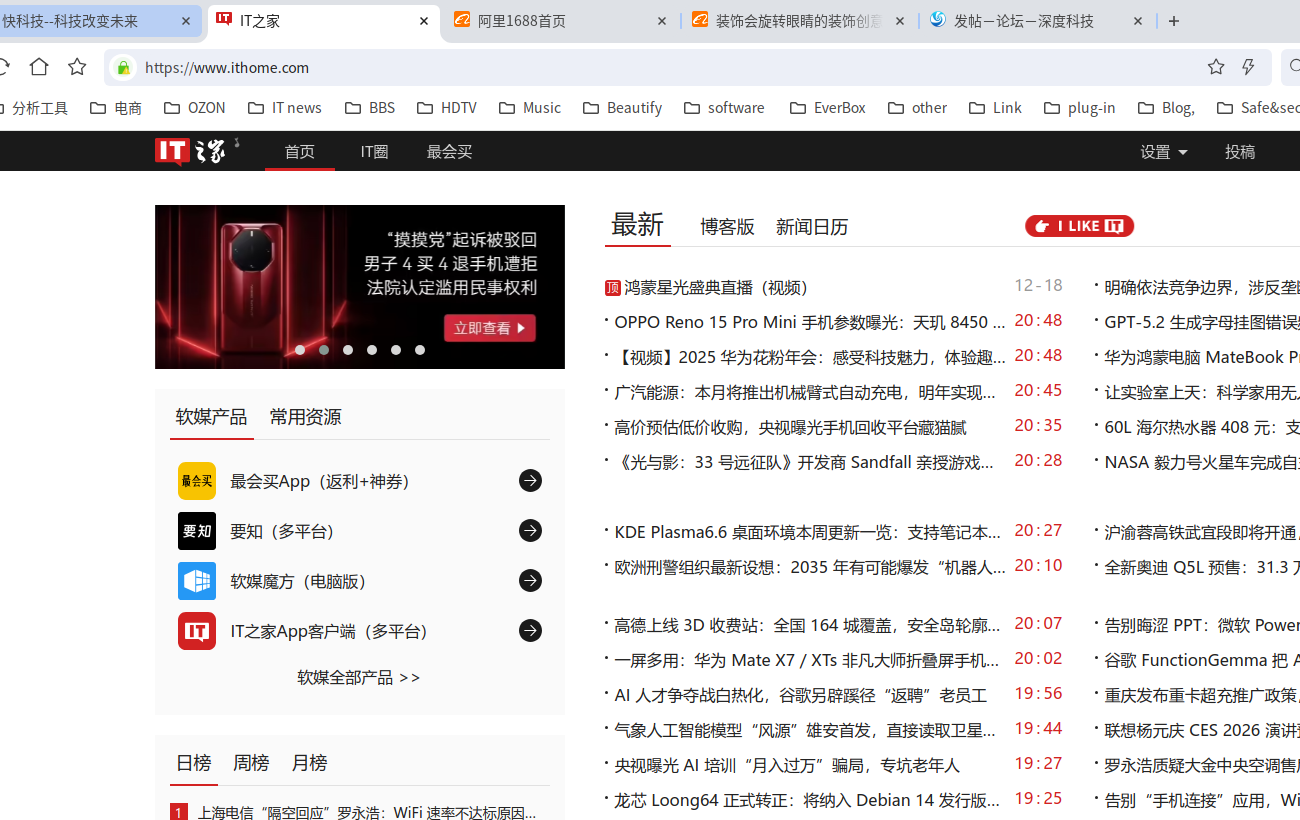Switch to the 阿里1688首页 browser tab
This screenshot has width=1300, height=820.
[x=560, y=21]
